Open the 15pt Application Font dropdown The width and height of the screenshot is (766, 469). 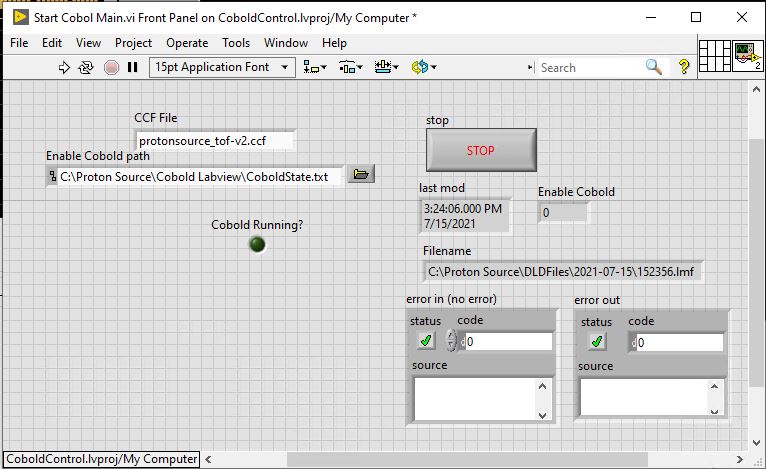(222, 67)
